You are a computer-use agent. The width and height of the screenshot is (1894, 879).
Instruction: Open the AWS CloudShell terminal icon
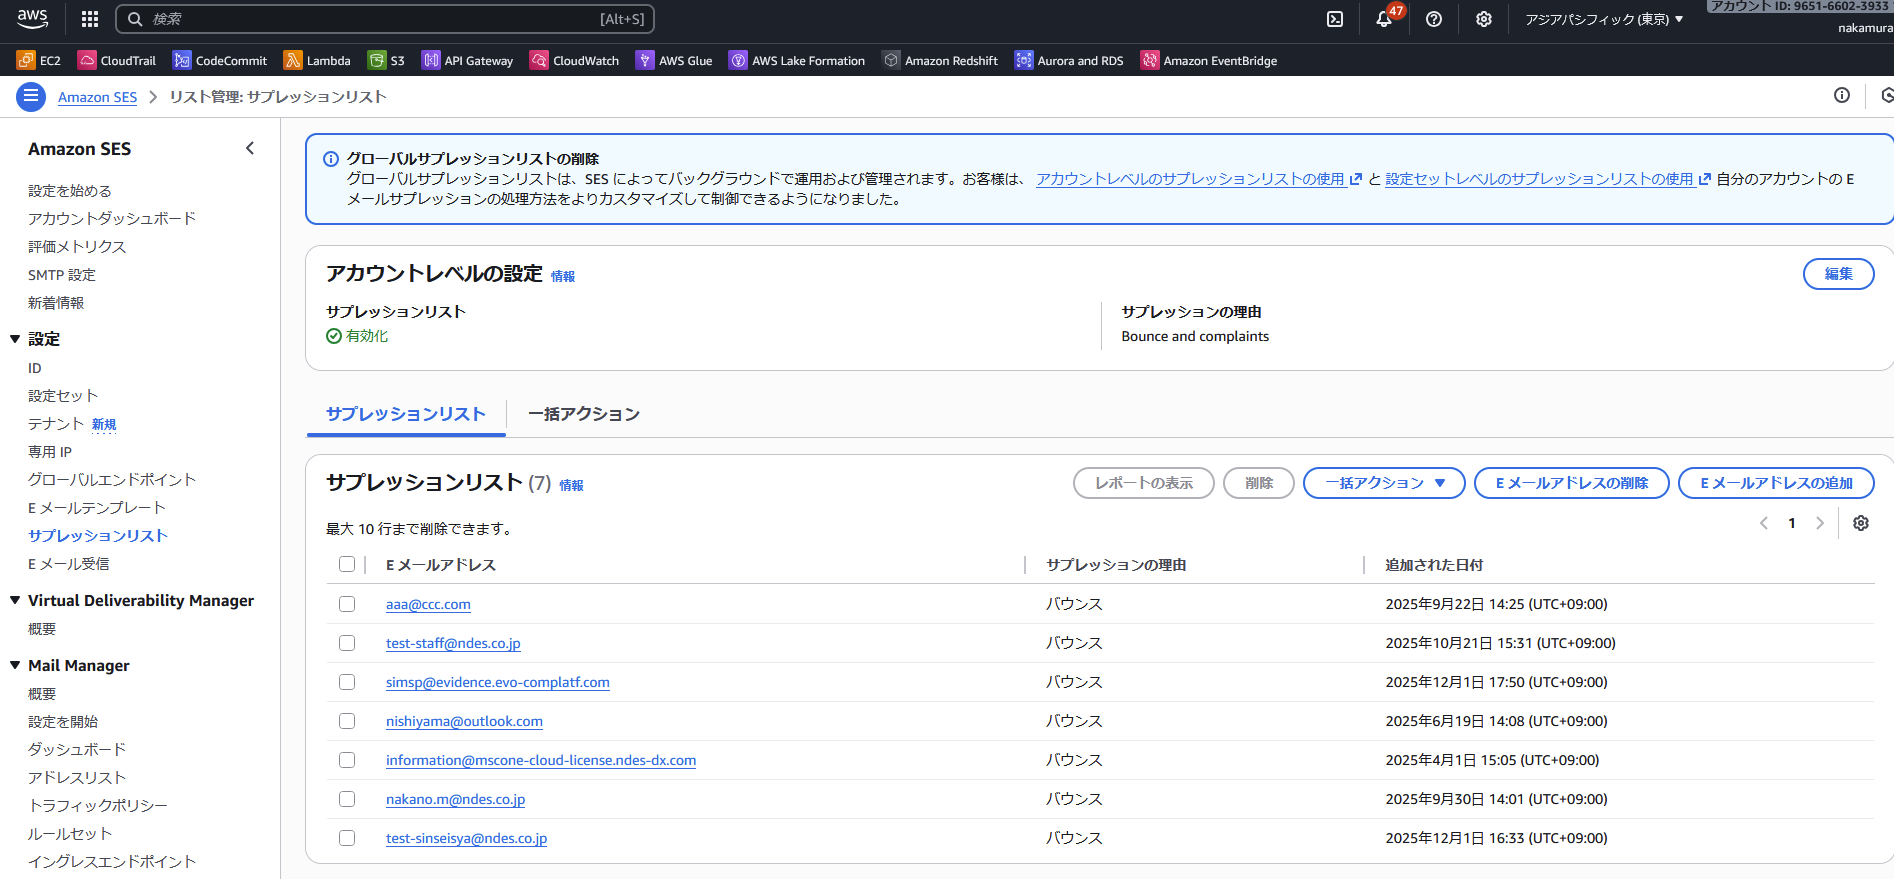(1335, 19)
